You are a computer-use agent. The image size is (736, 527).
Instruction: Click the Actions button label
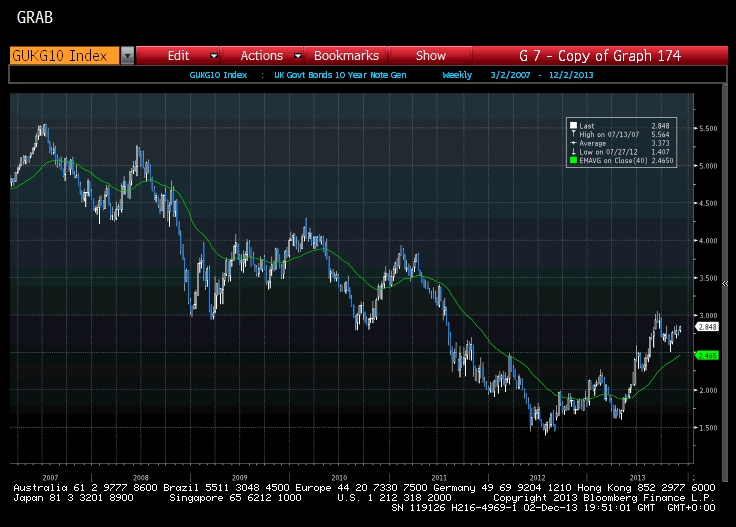261,56
